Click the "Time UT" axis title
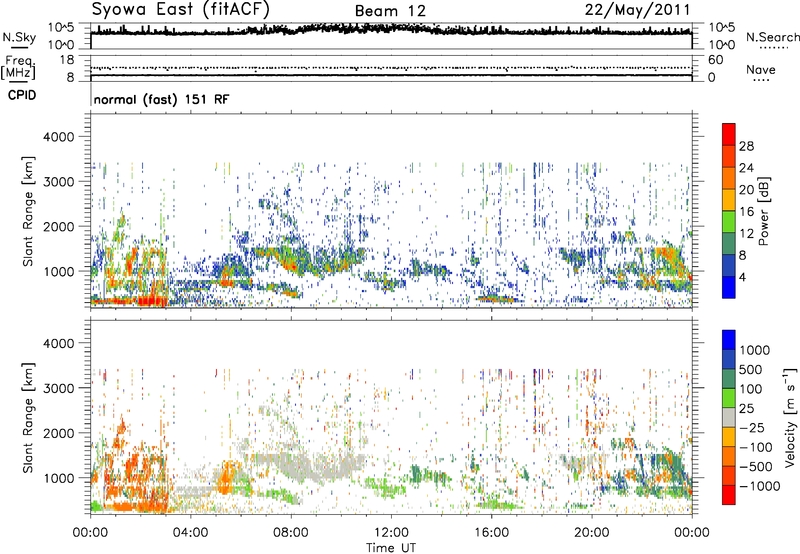800x554 pixels. (x=391, y=548)
